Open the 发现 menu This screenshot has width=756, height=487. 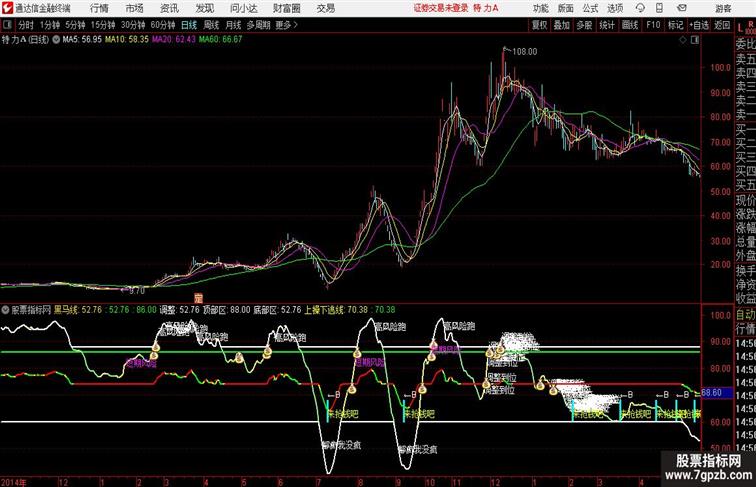[204, 8]
